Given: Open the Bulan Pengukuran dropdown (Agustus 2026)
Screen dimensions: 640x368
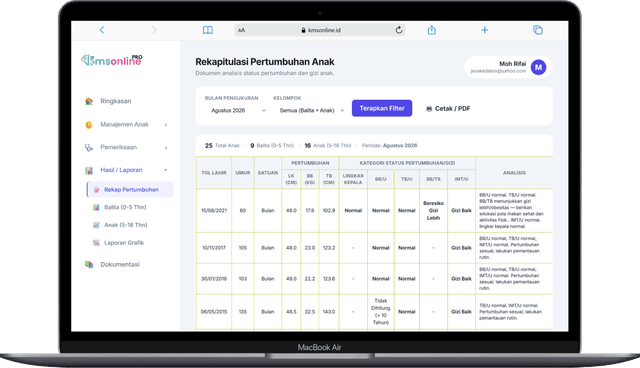Looking at the screenshot, I should pyautogui.click(x=238, y=111).
